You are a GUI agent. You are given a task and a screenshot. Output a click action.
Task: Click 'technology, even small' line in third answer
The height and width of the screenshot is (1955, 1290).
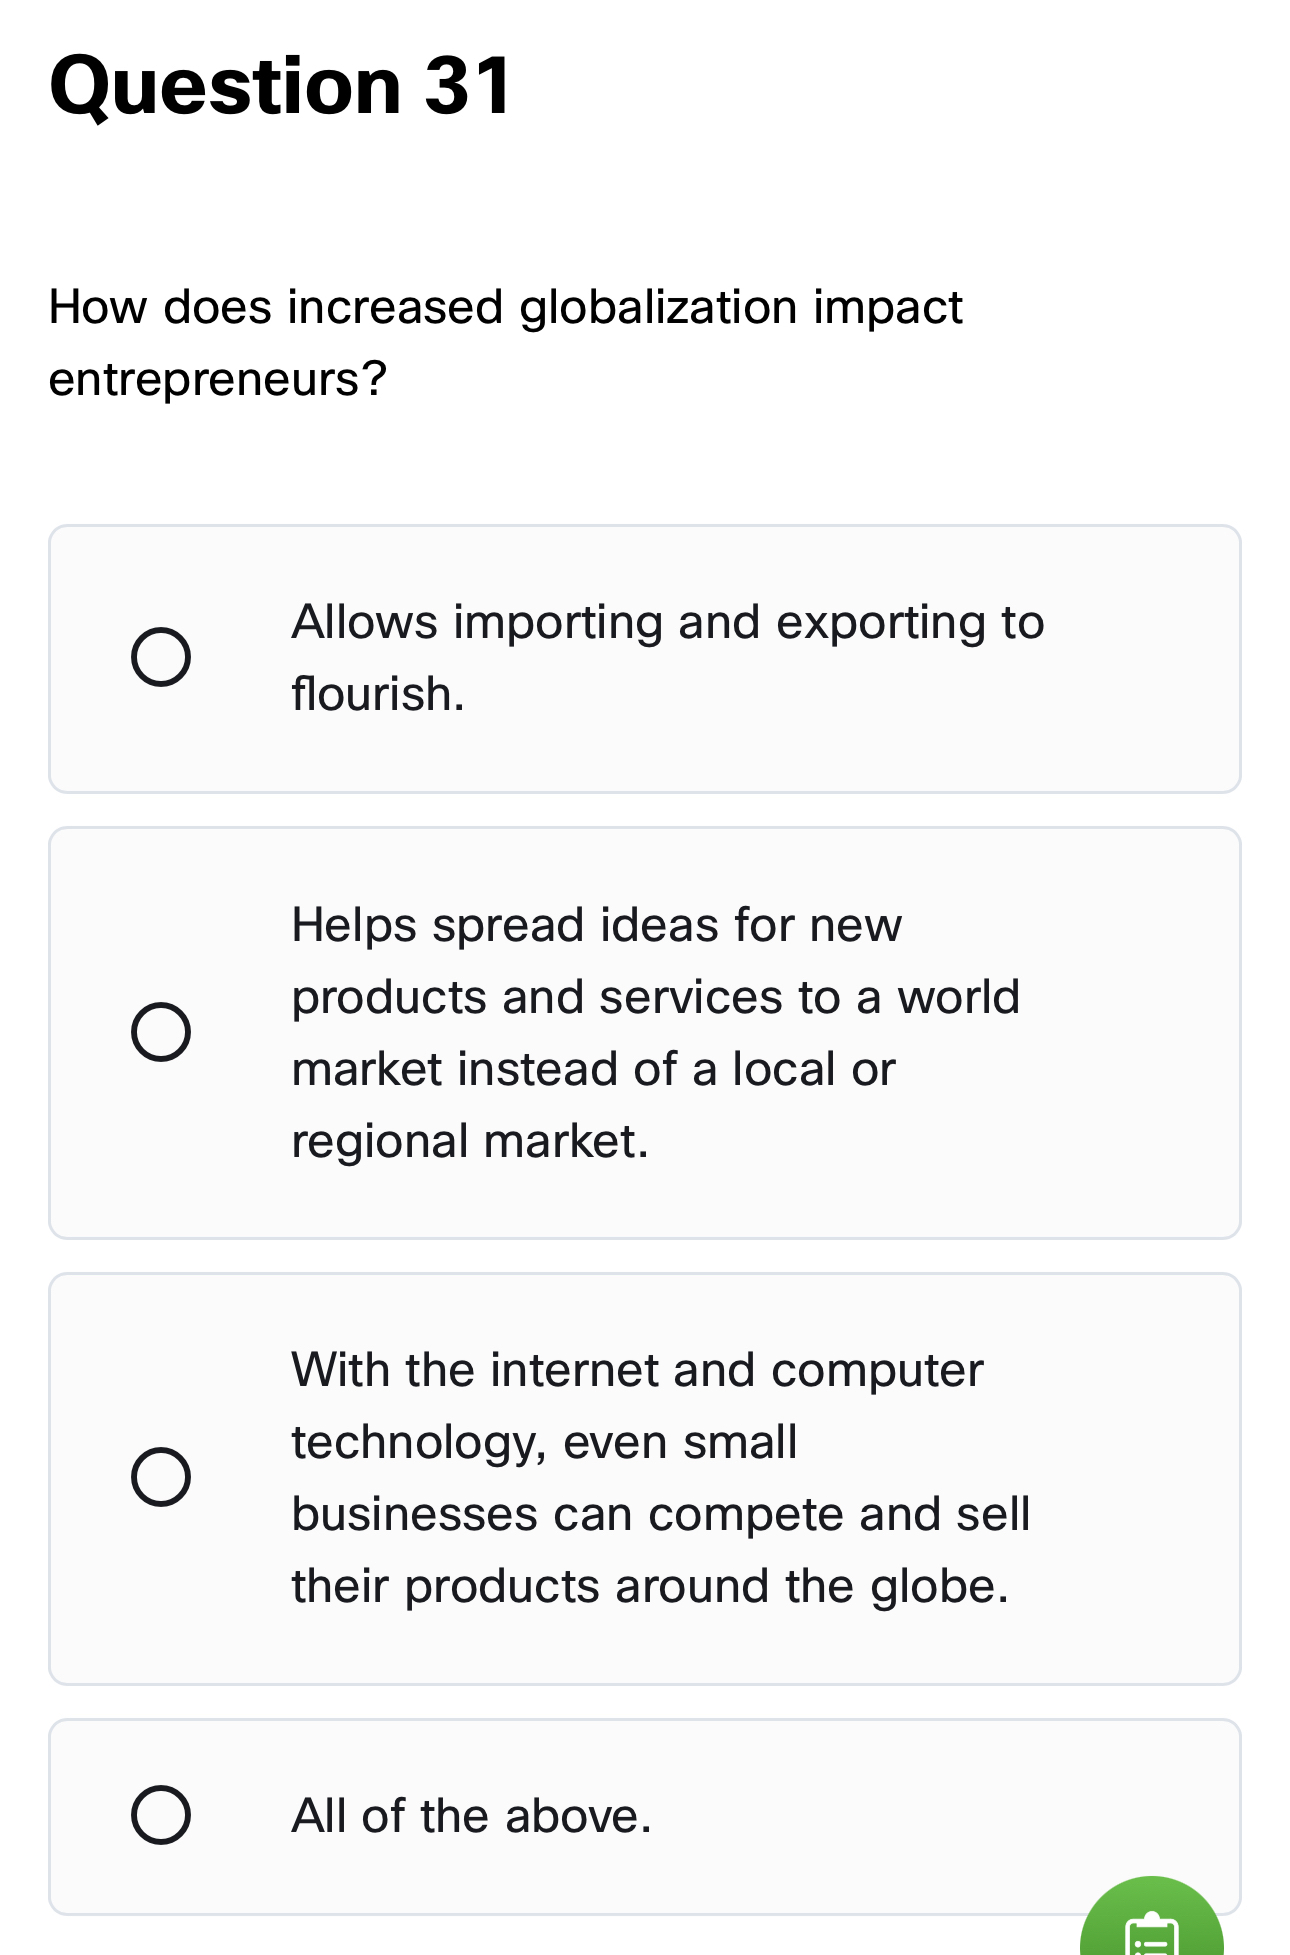point(544,1442)
